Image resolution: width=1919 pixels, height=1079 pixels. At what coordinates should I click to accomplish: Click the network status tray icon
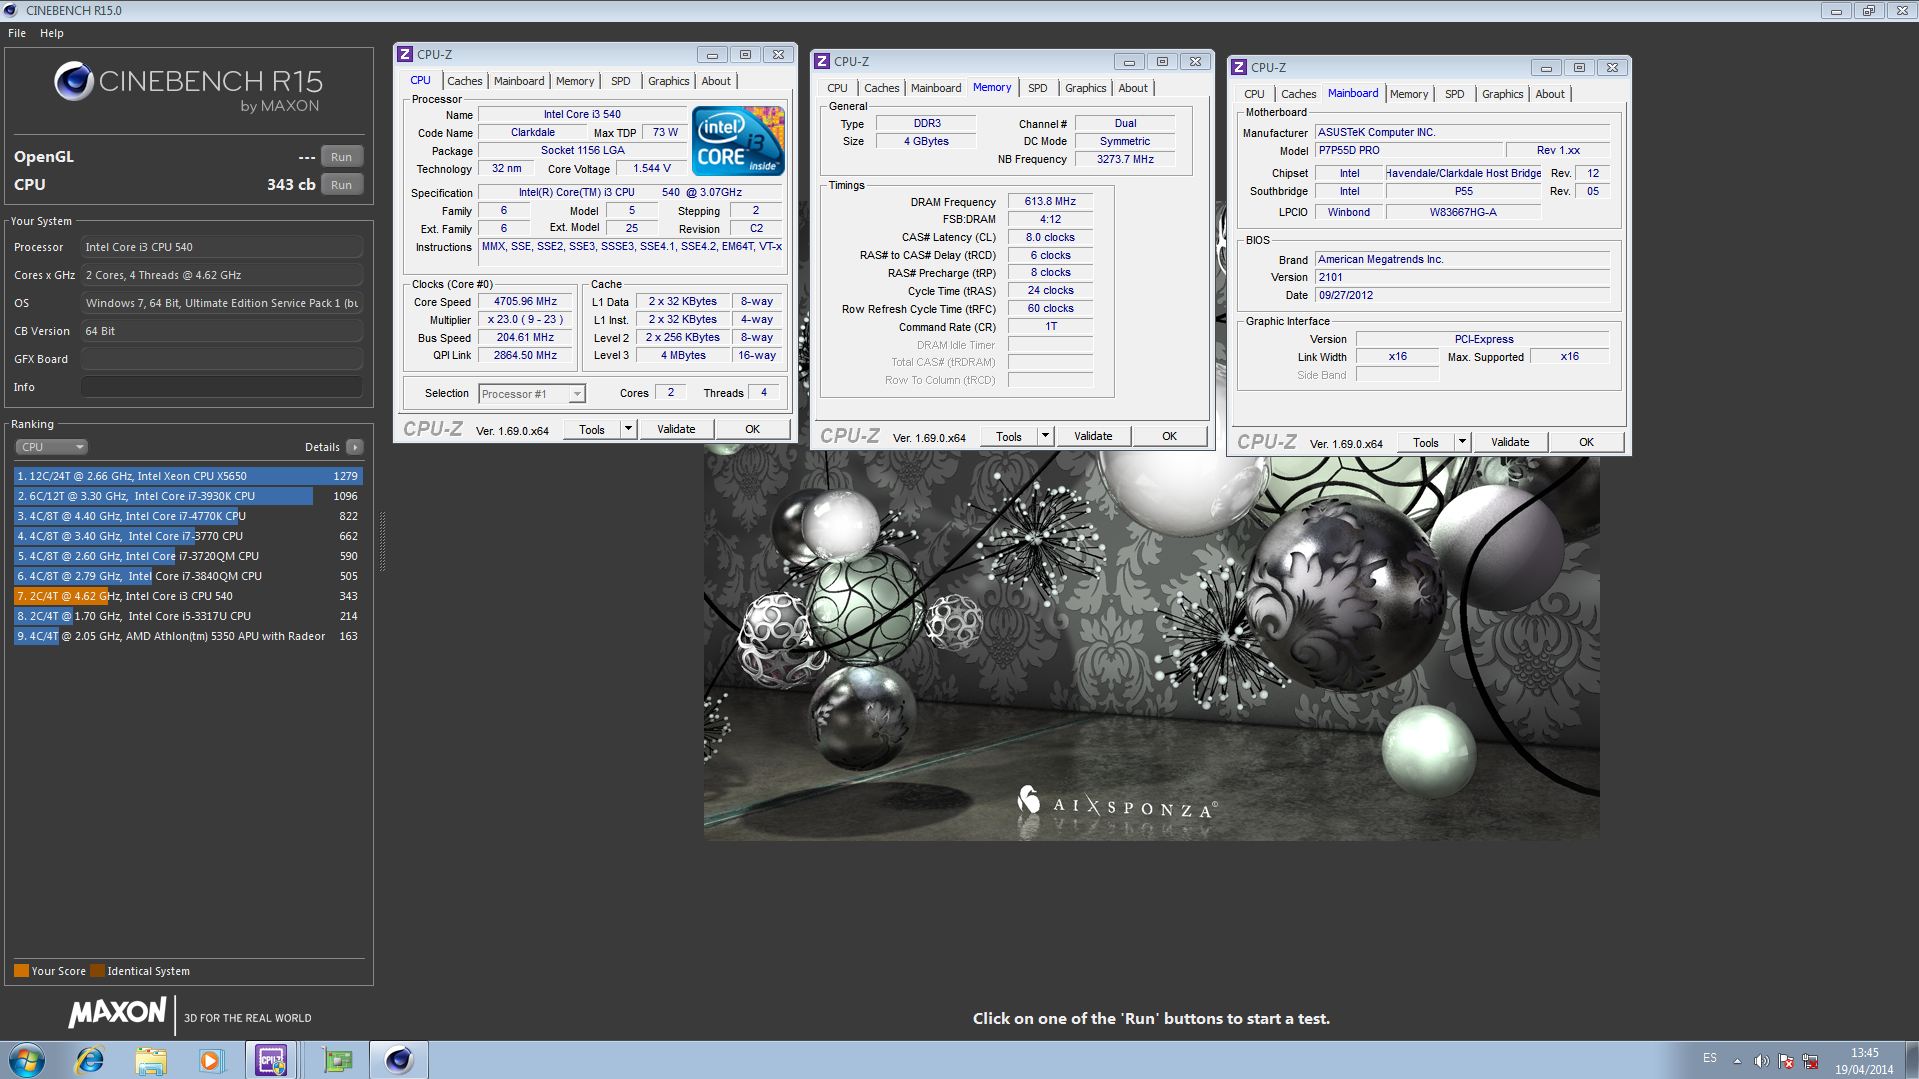[x=1809, y=1060]
